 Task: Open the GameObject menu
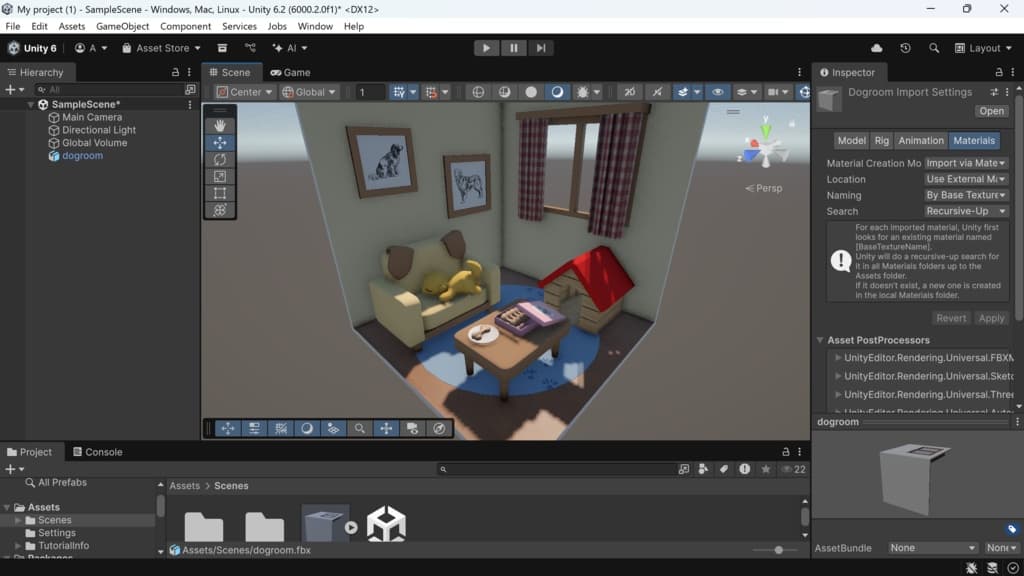(x=122, y=26)
